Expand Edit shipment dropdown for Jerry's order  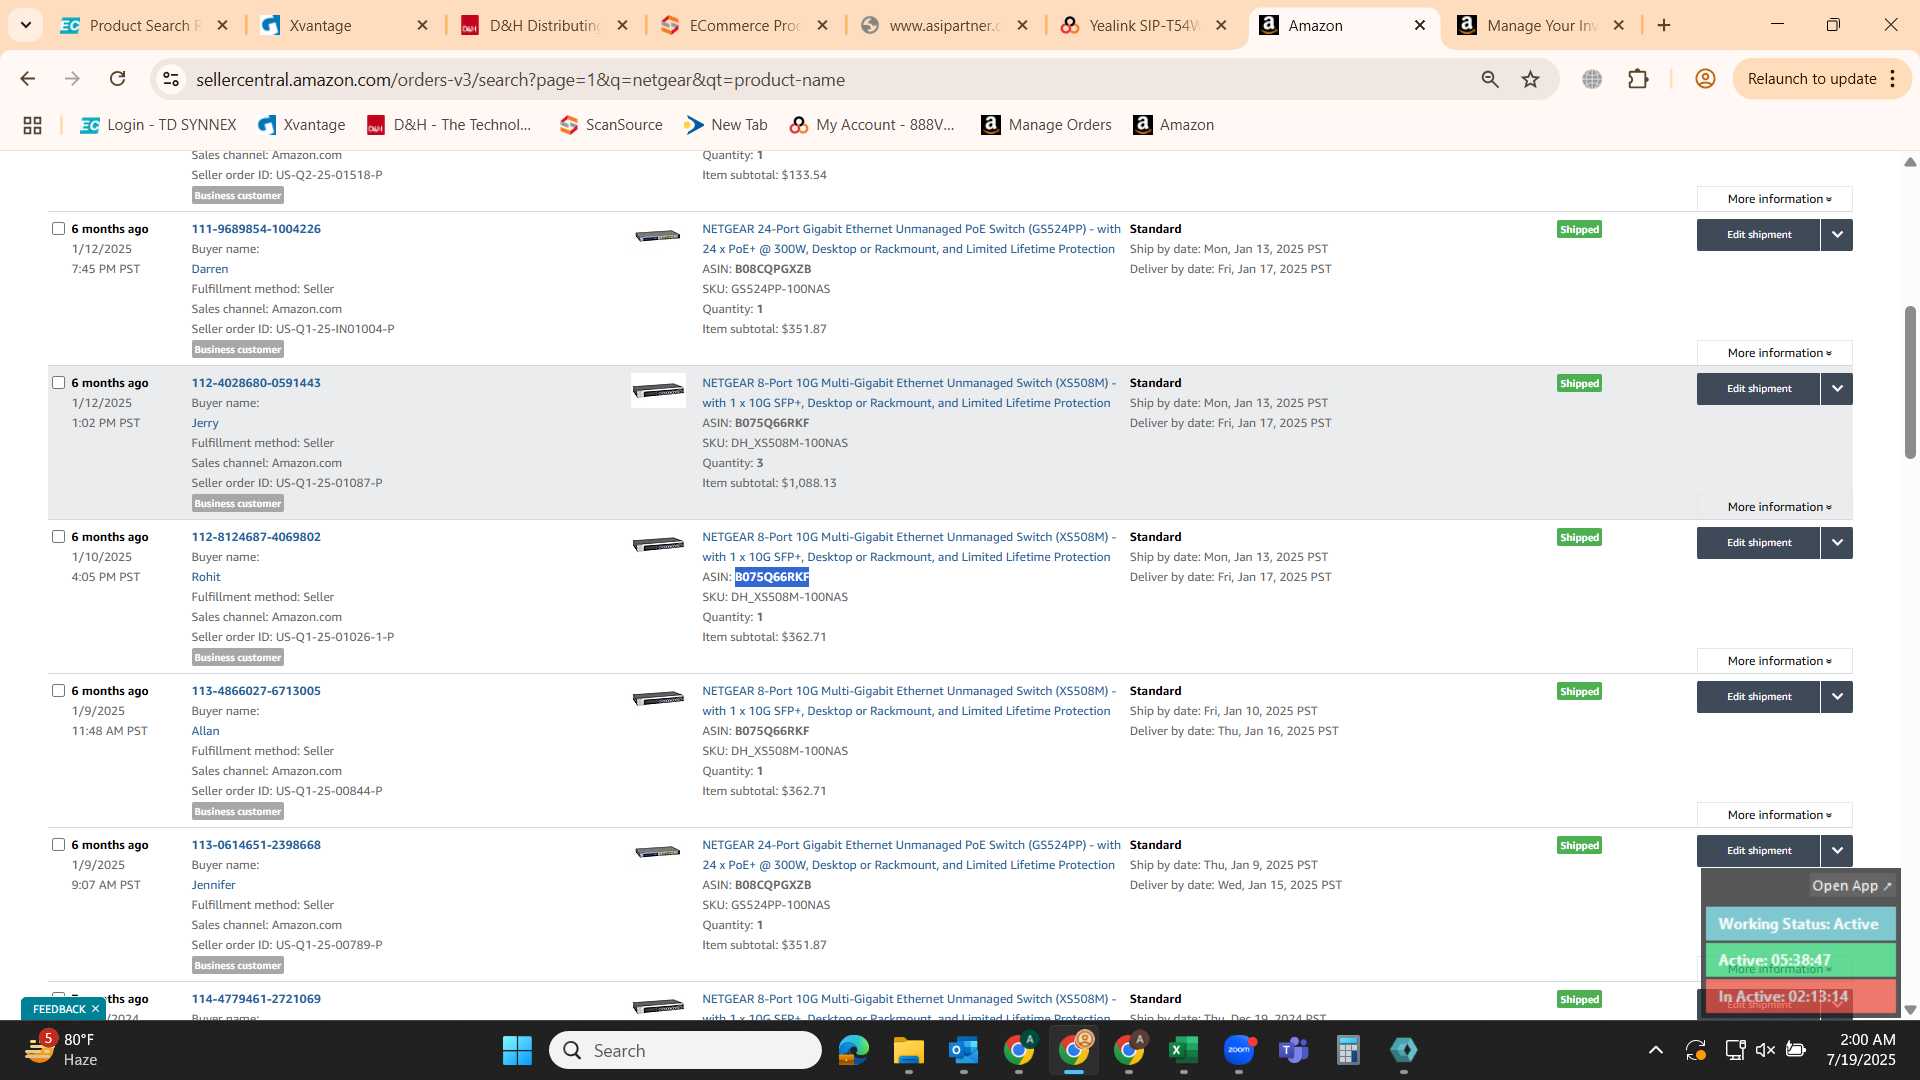click(1836, 389)
